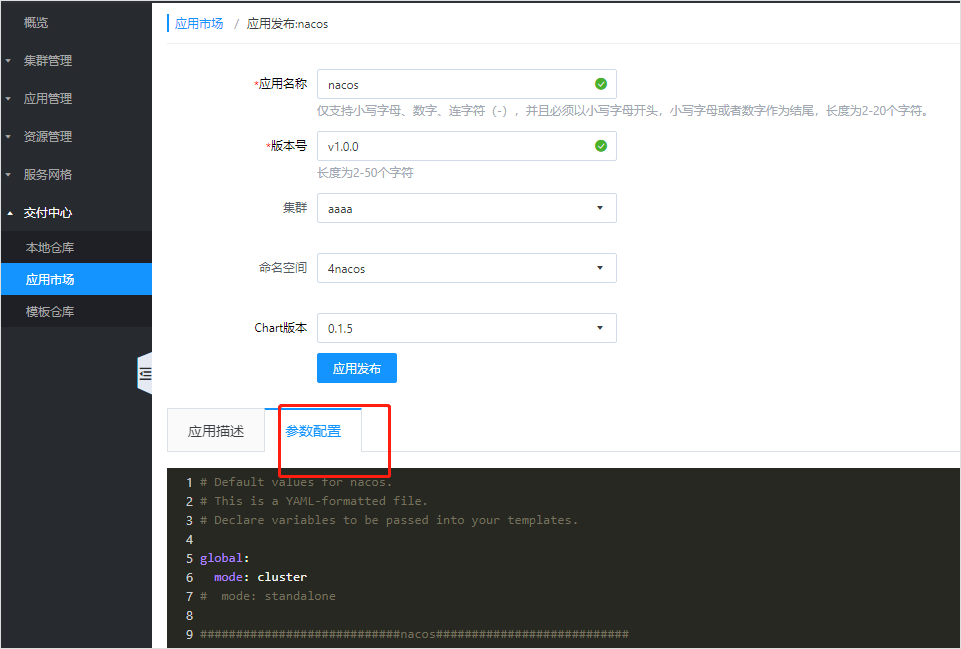Expand the 服务网格 sidebar section
Screen dimensions: 961x649
pos(46,174)
